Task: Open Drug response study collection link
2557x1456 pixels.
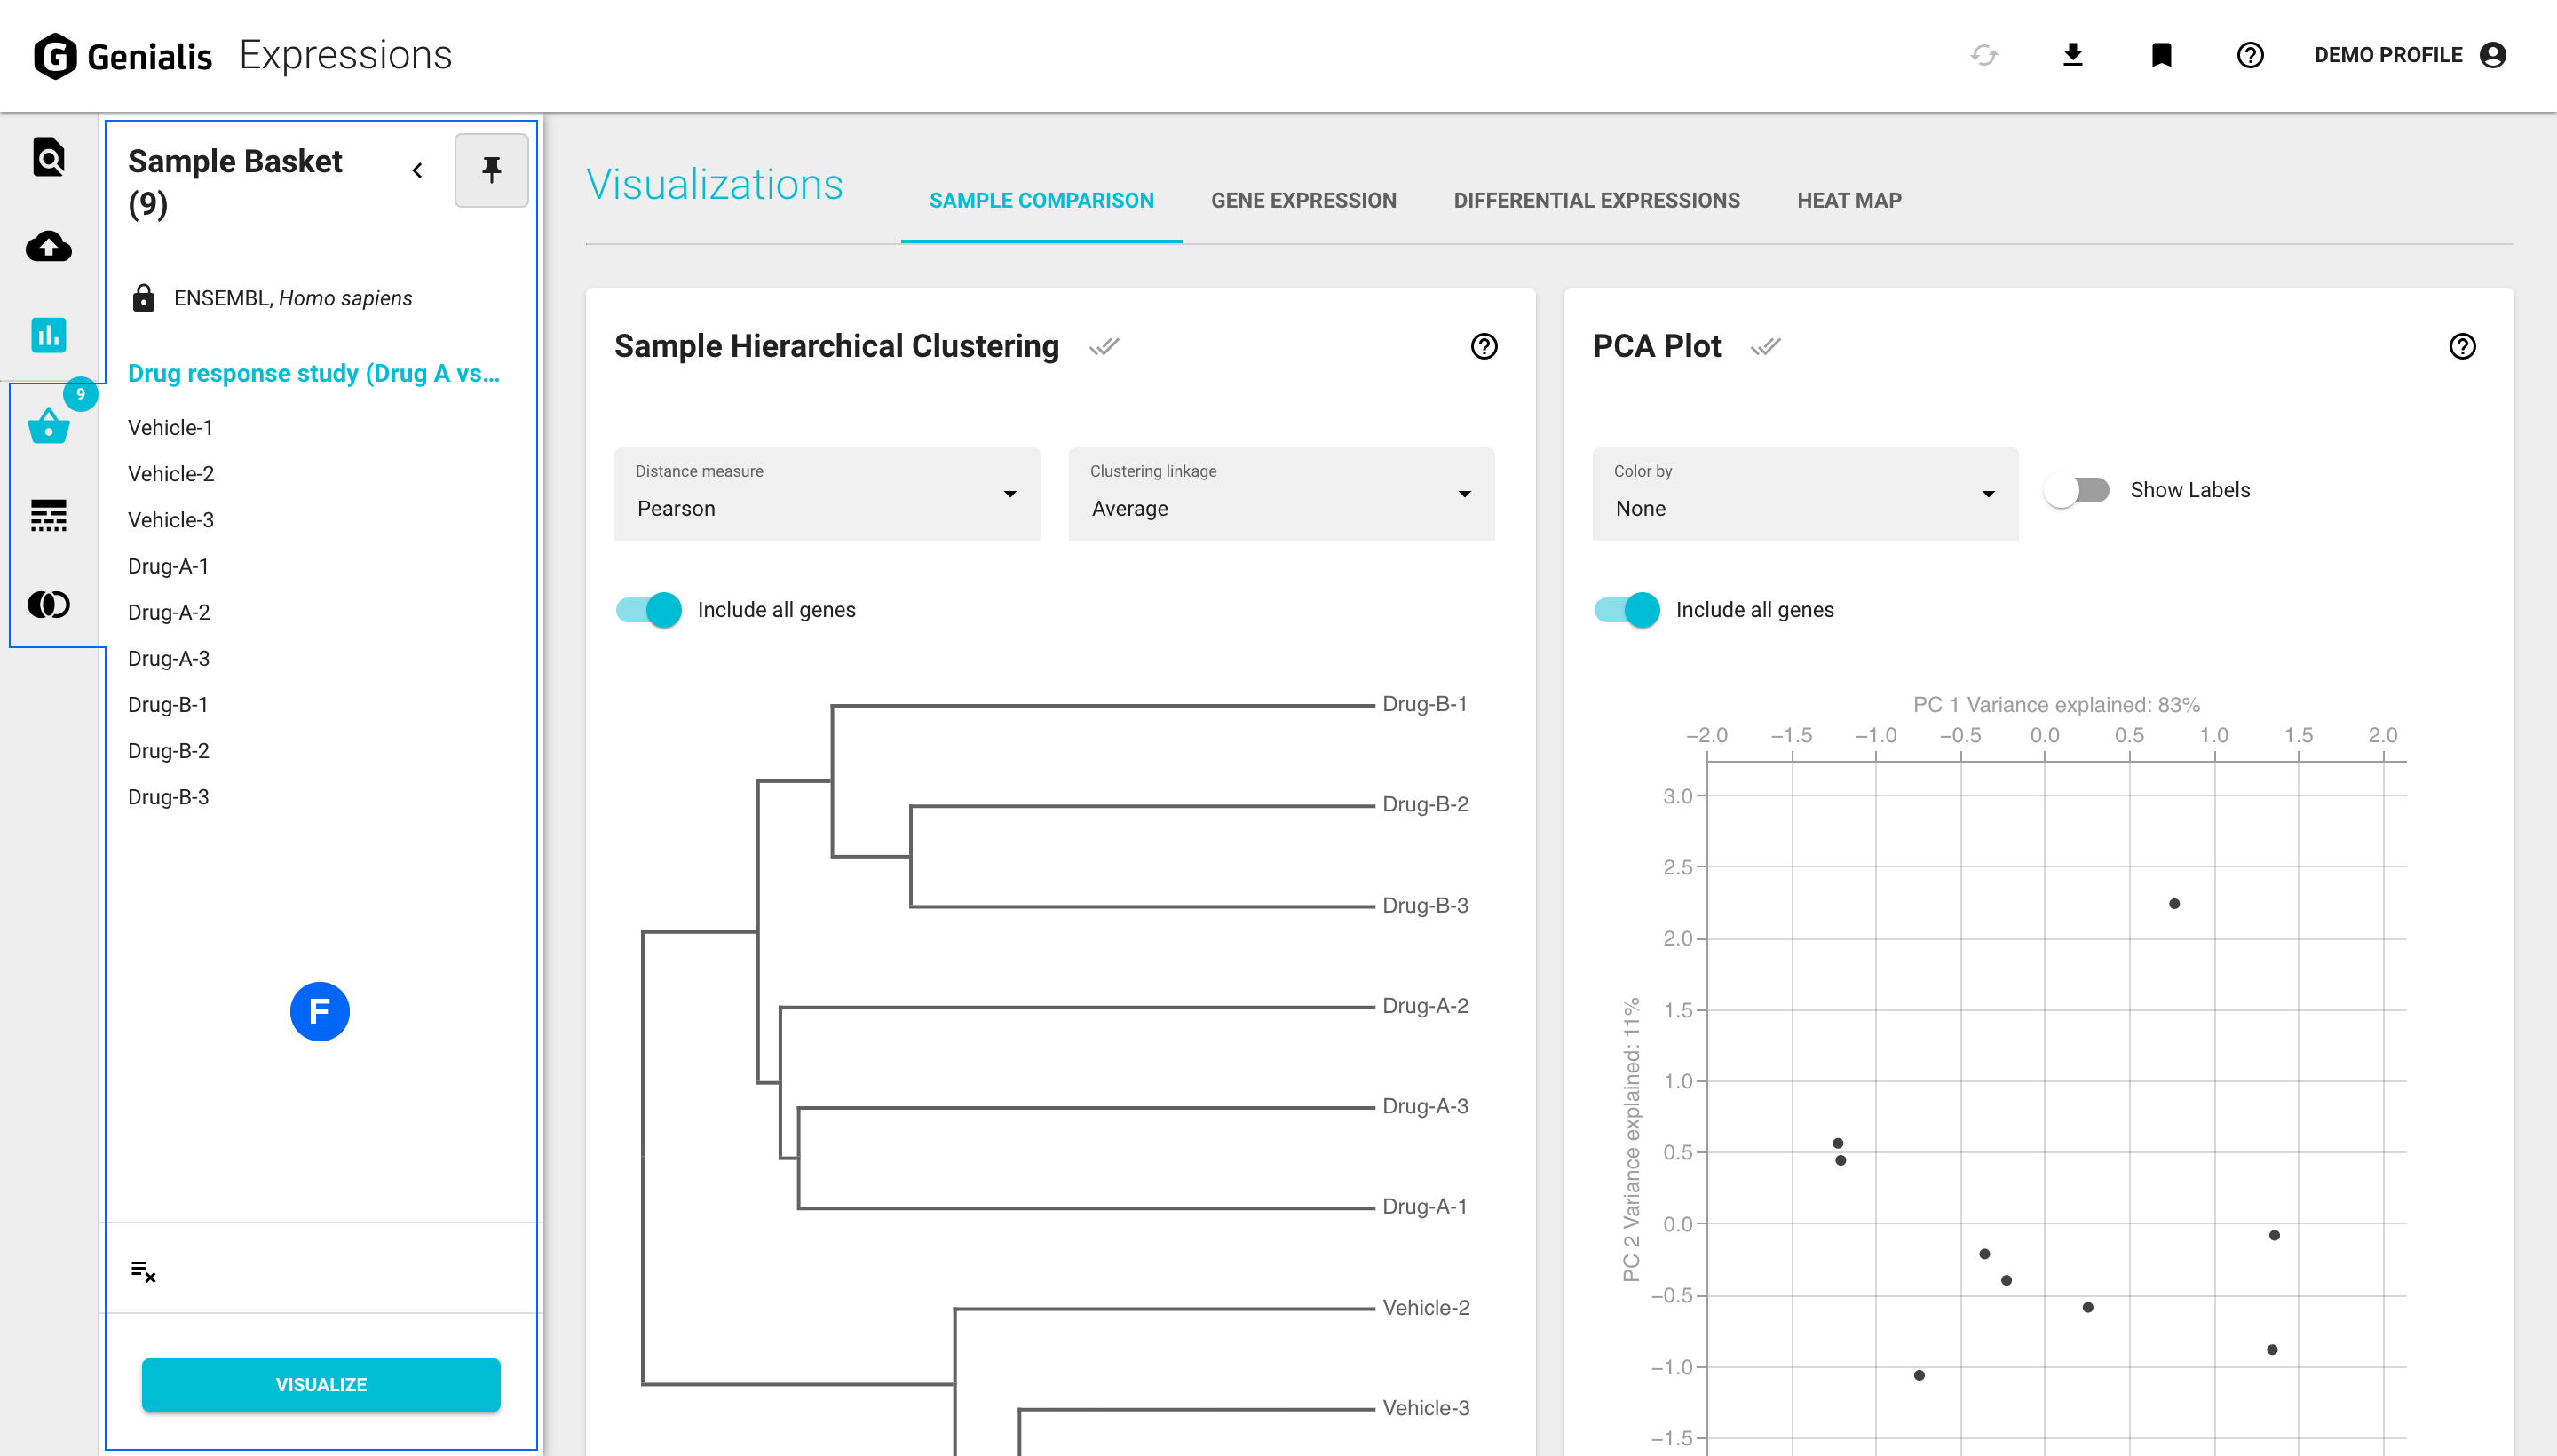Action: point(313,373)
